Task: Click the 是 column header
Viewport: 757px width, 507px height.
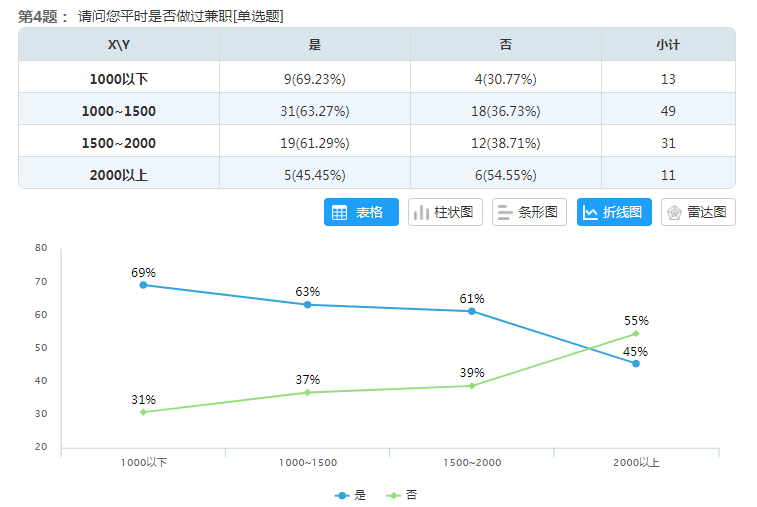Action: pos(315,44)
